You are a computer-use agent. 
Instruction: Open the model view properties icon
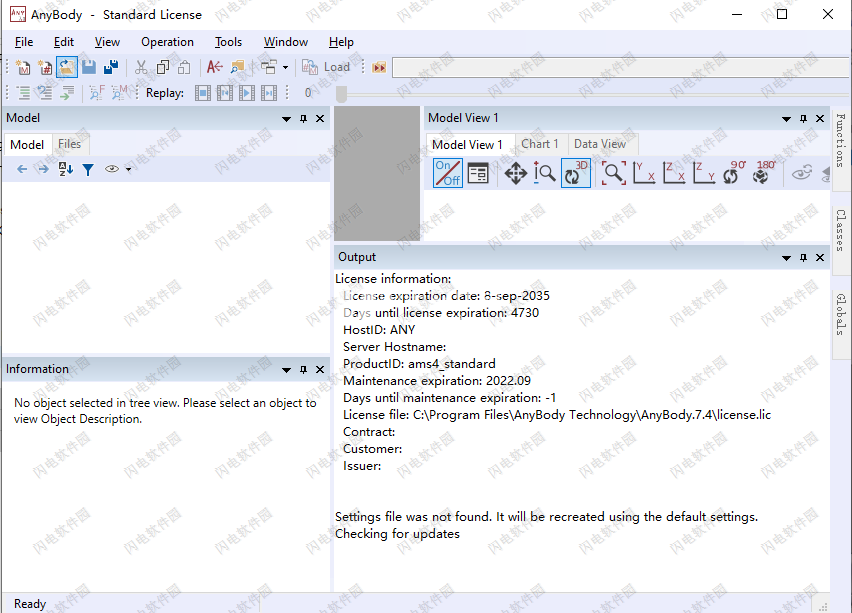(x=478, y=173)
